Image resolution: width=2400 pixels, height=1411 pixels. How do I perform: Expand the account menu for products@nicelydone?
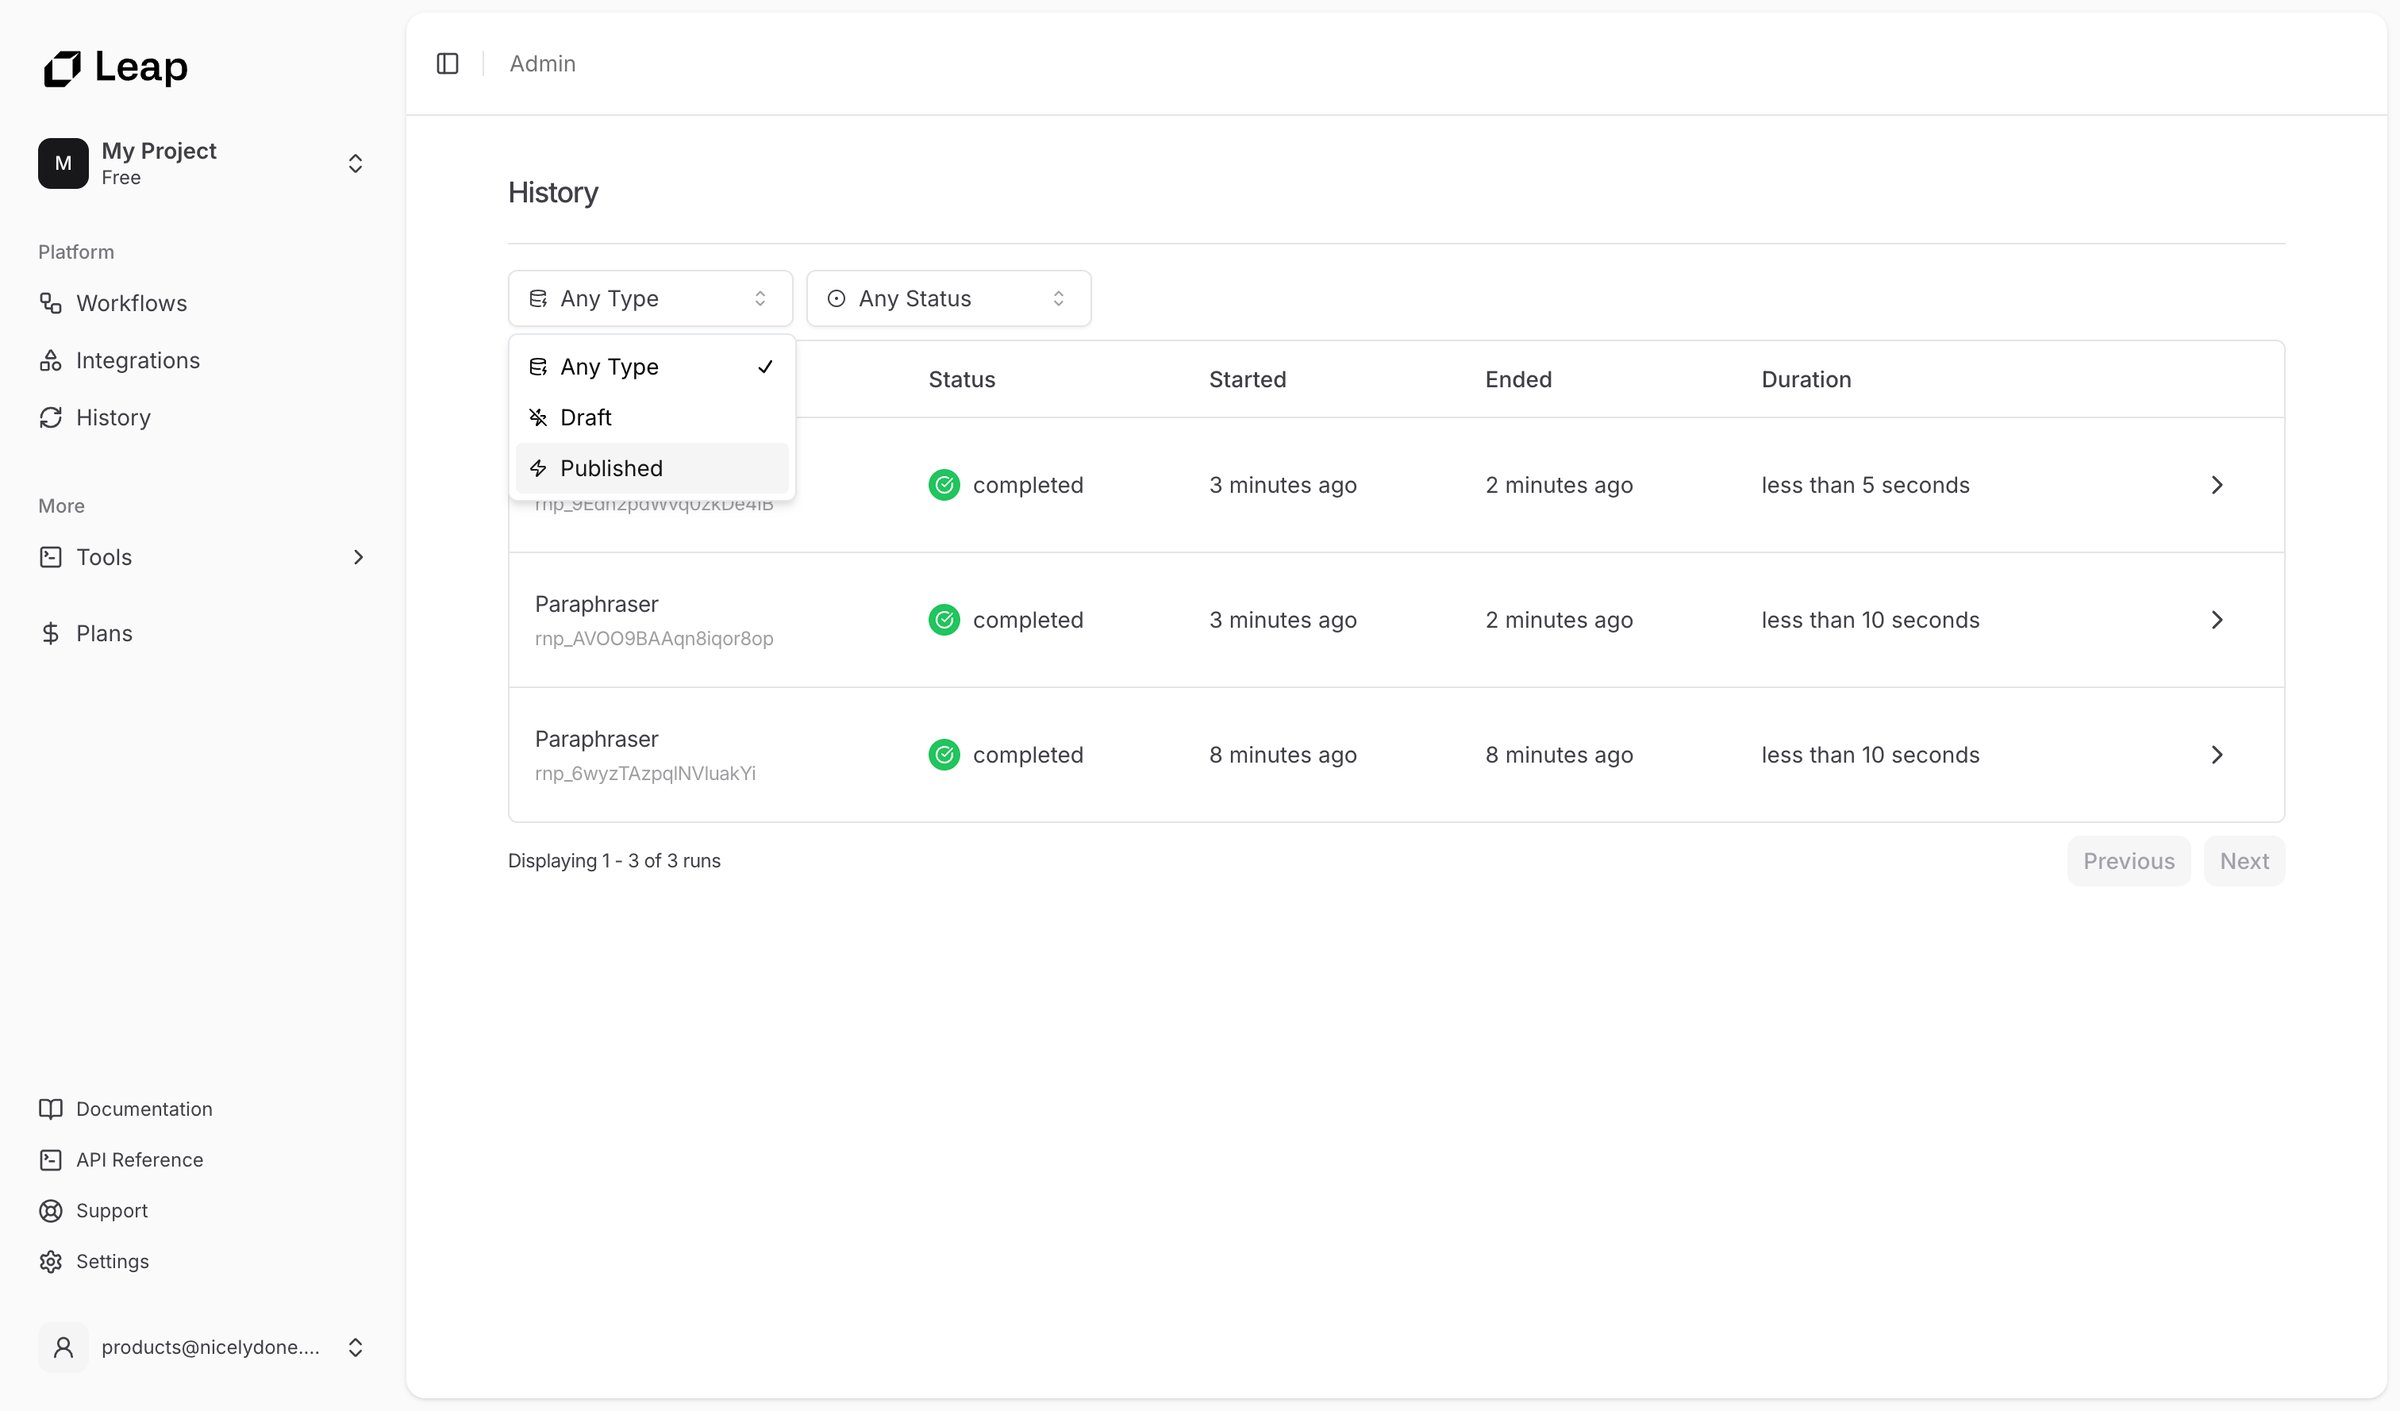point(355,1347)
